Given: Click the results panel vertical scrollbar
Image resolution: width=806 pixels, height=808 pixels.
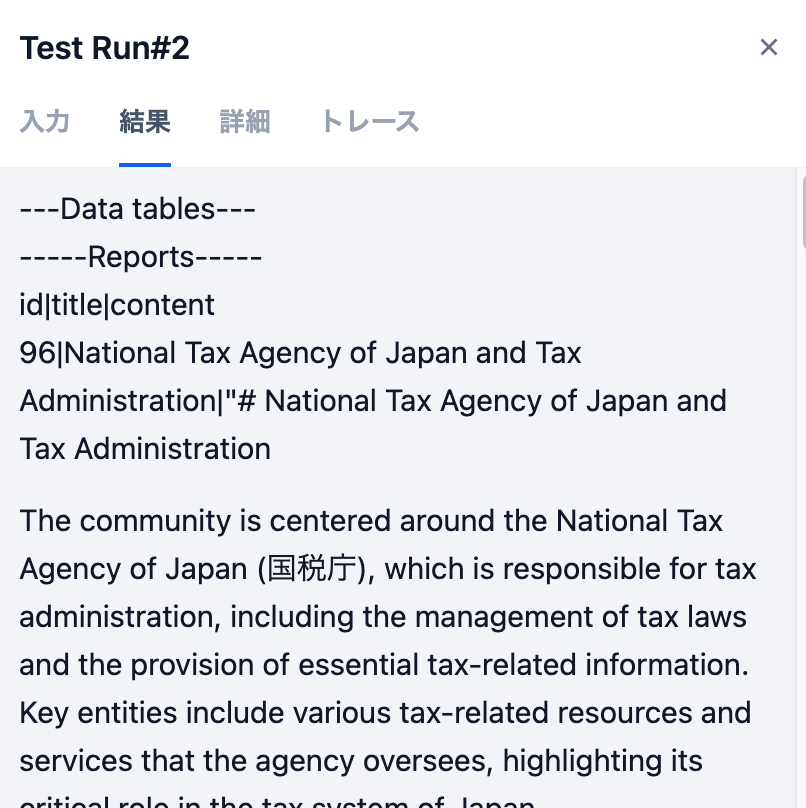Looking at the screenshot, I should (803, 211).
